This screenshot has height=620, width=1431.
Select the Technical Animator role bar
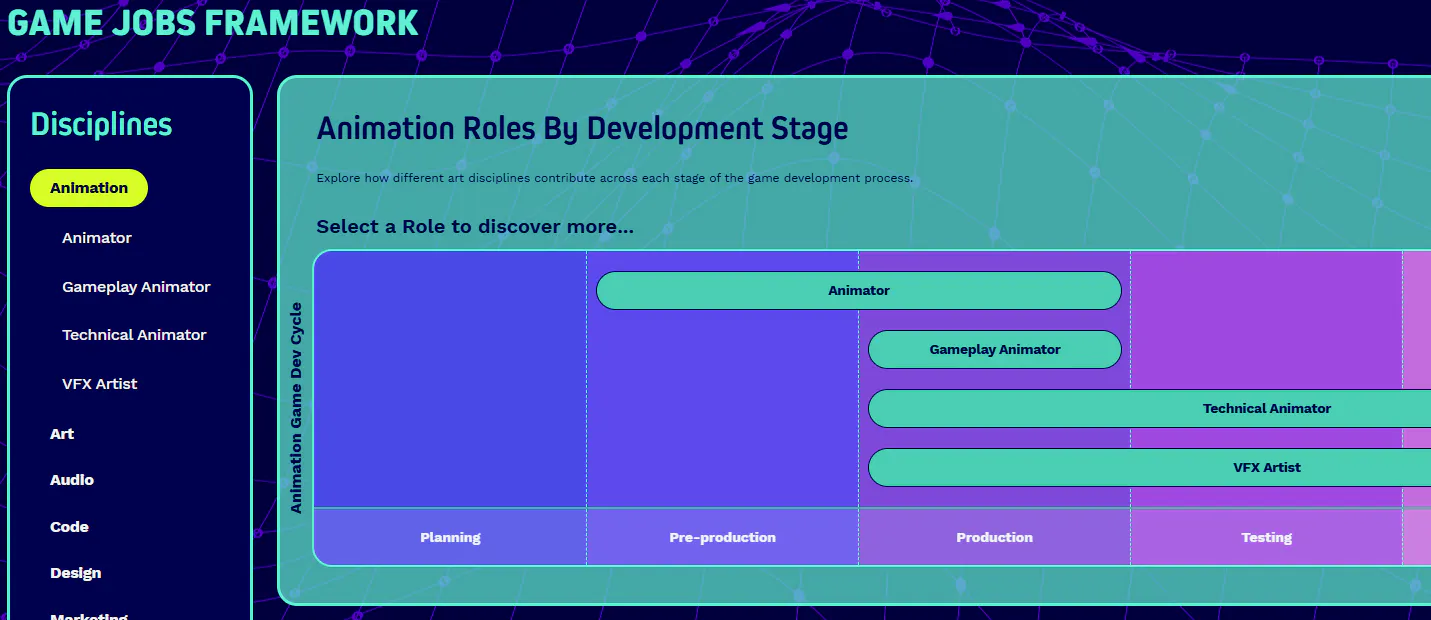tap(1150, 408)
